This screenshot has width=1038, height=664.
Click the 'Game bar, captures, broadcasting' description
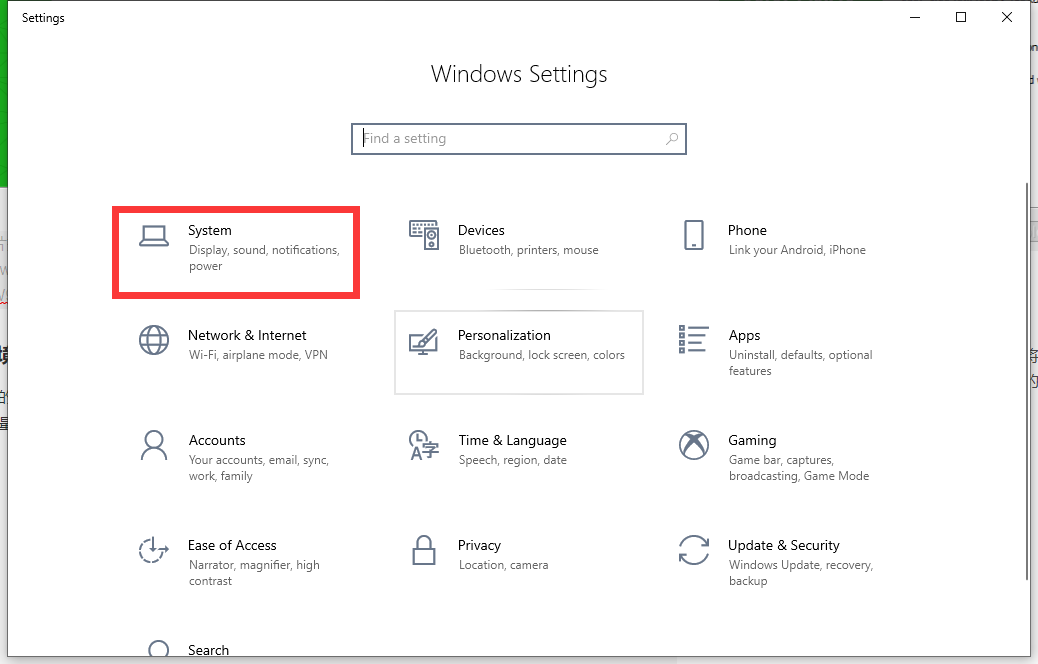(x=799, y=468)
